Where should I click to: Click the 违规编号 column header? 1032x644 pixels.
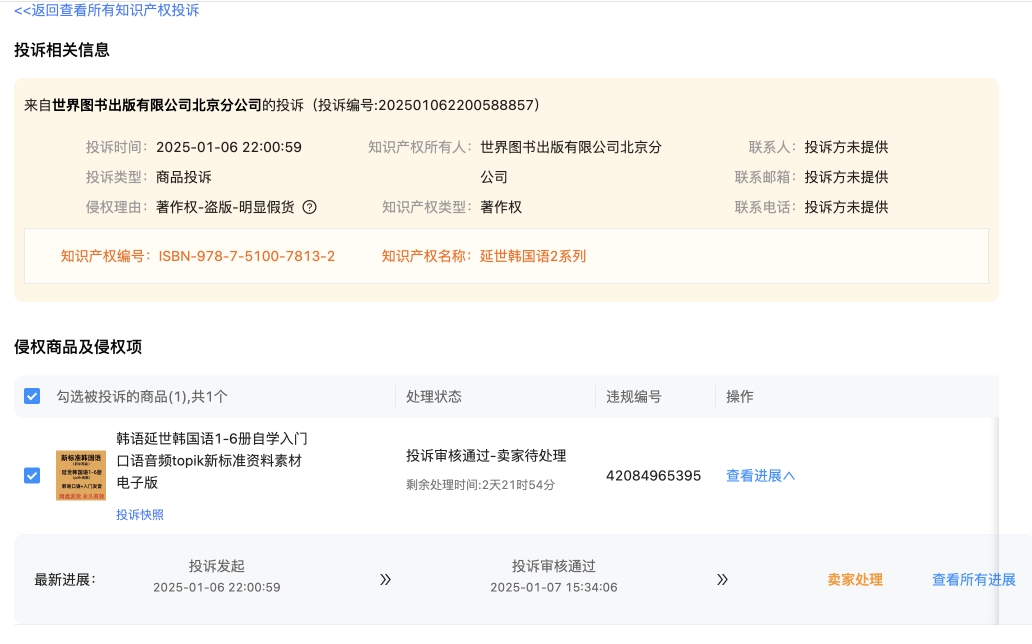point(634,397)
